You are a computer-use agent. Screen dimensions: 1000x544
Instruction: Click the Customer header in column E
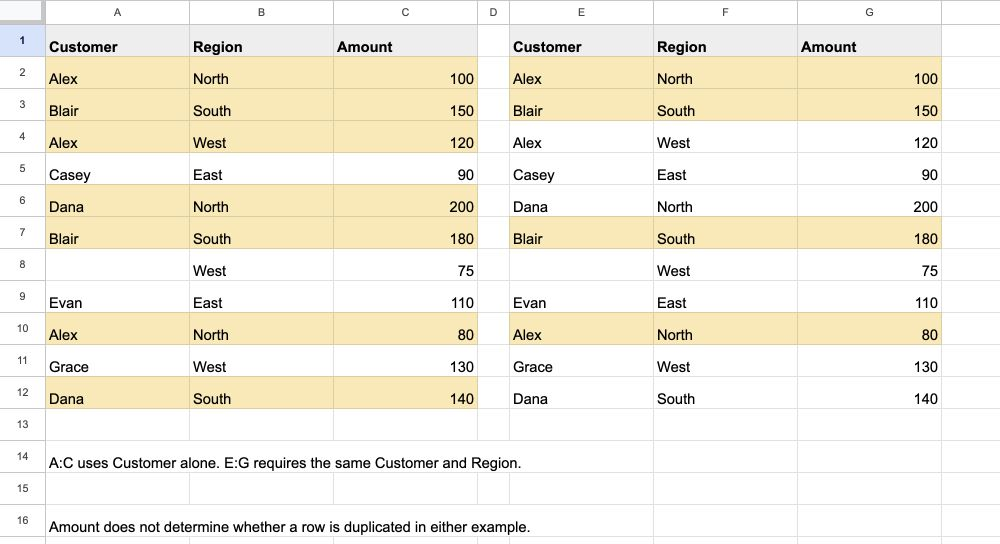click(581, 41)
